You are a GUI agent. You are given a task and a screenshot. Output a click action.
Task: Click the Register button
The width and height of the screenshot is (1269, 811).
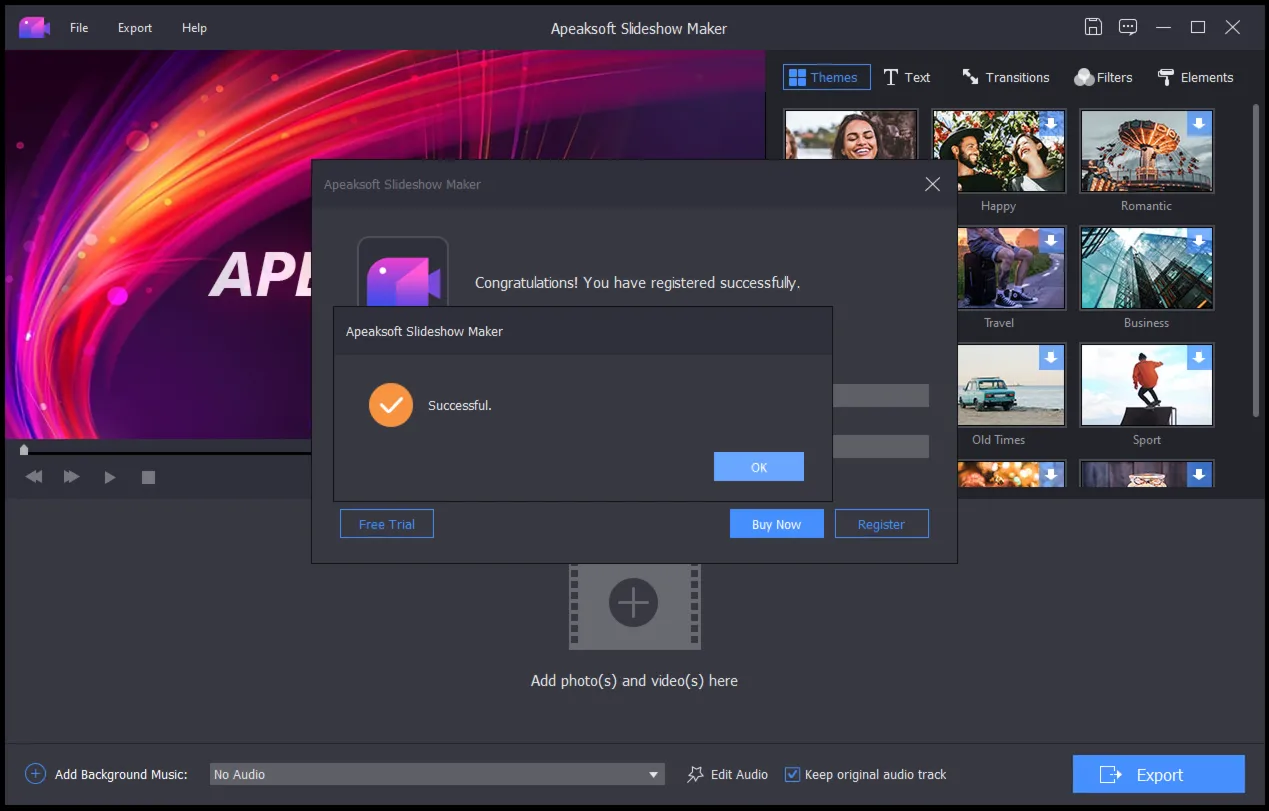pyautogui.click(x=881, y=524)
